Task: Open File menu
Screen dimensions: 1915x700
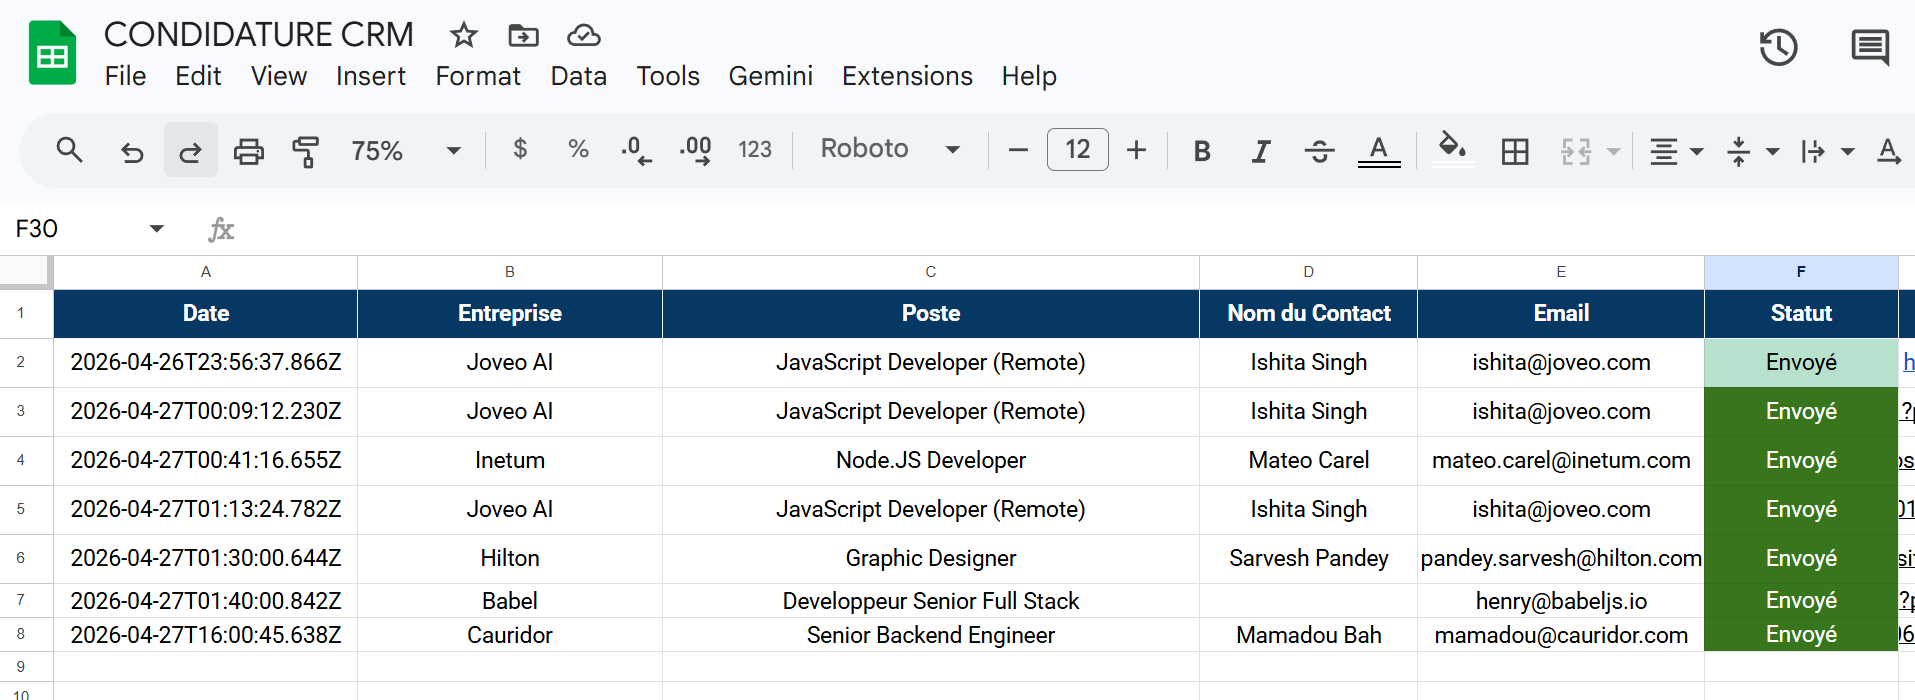Action: (x=125, y=76)
